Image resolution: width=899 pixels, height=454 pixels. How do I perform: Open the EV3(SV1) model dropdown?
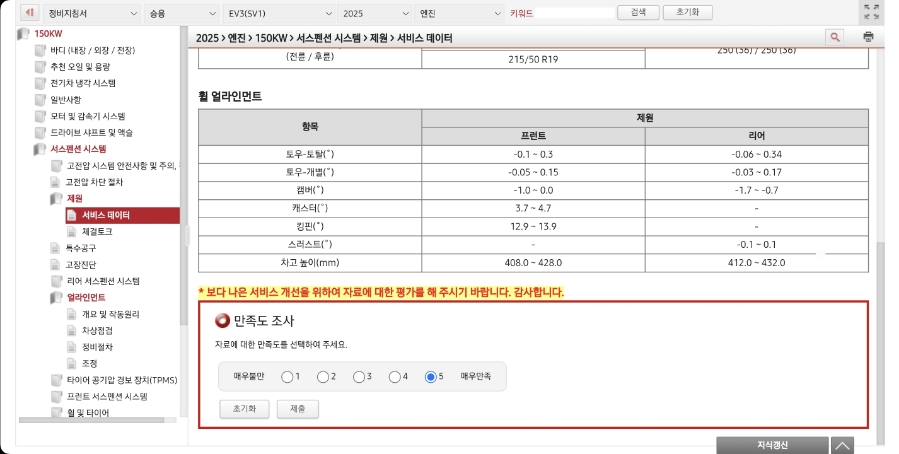point(279,13)
